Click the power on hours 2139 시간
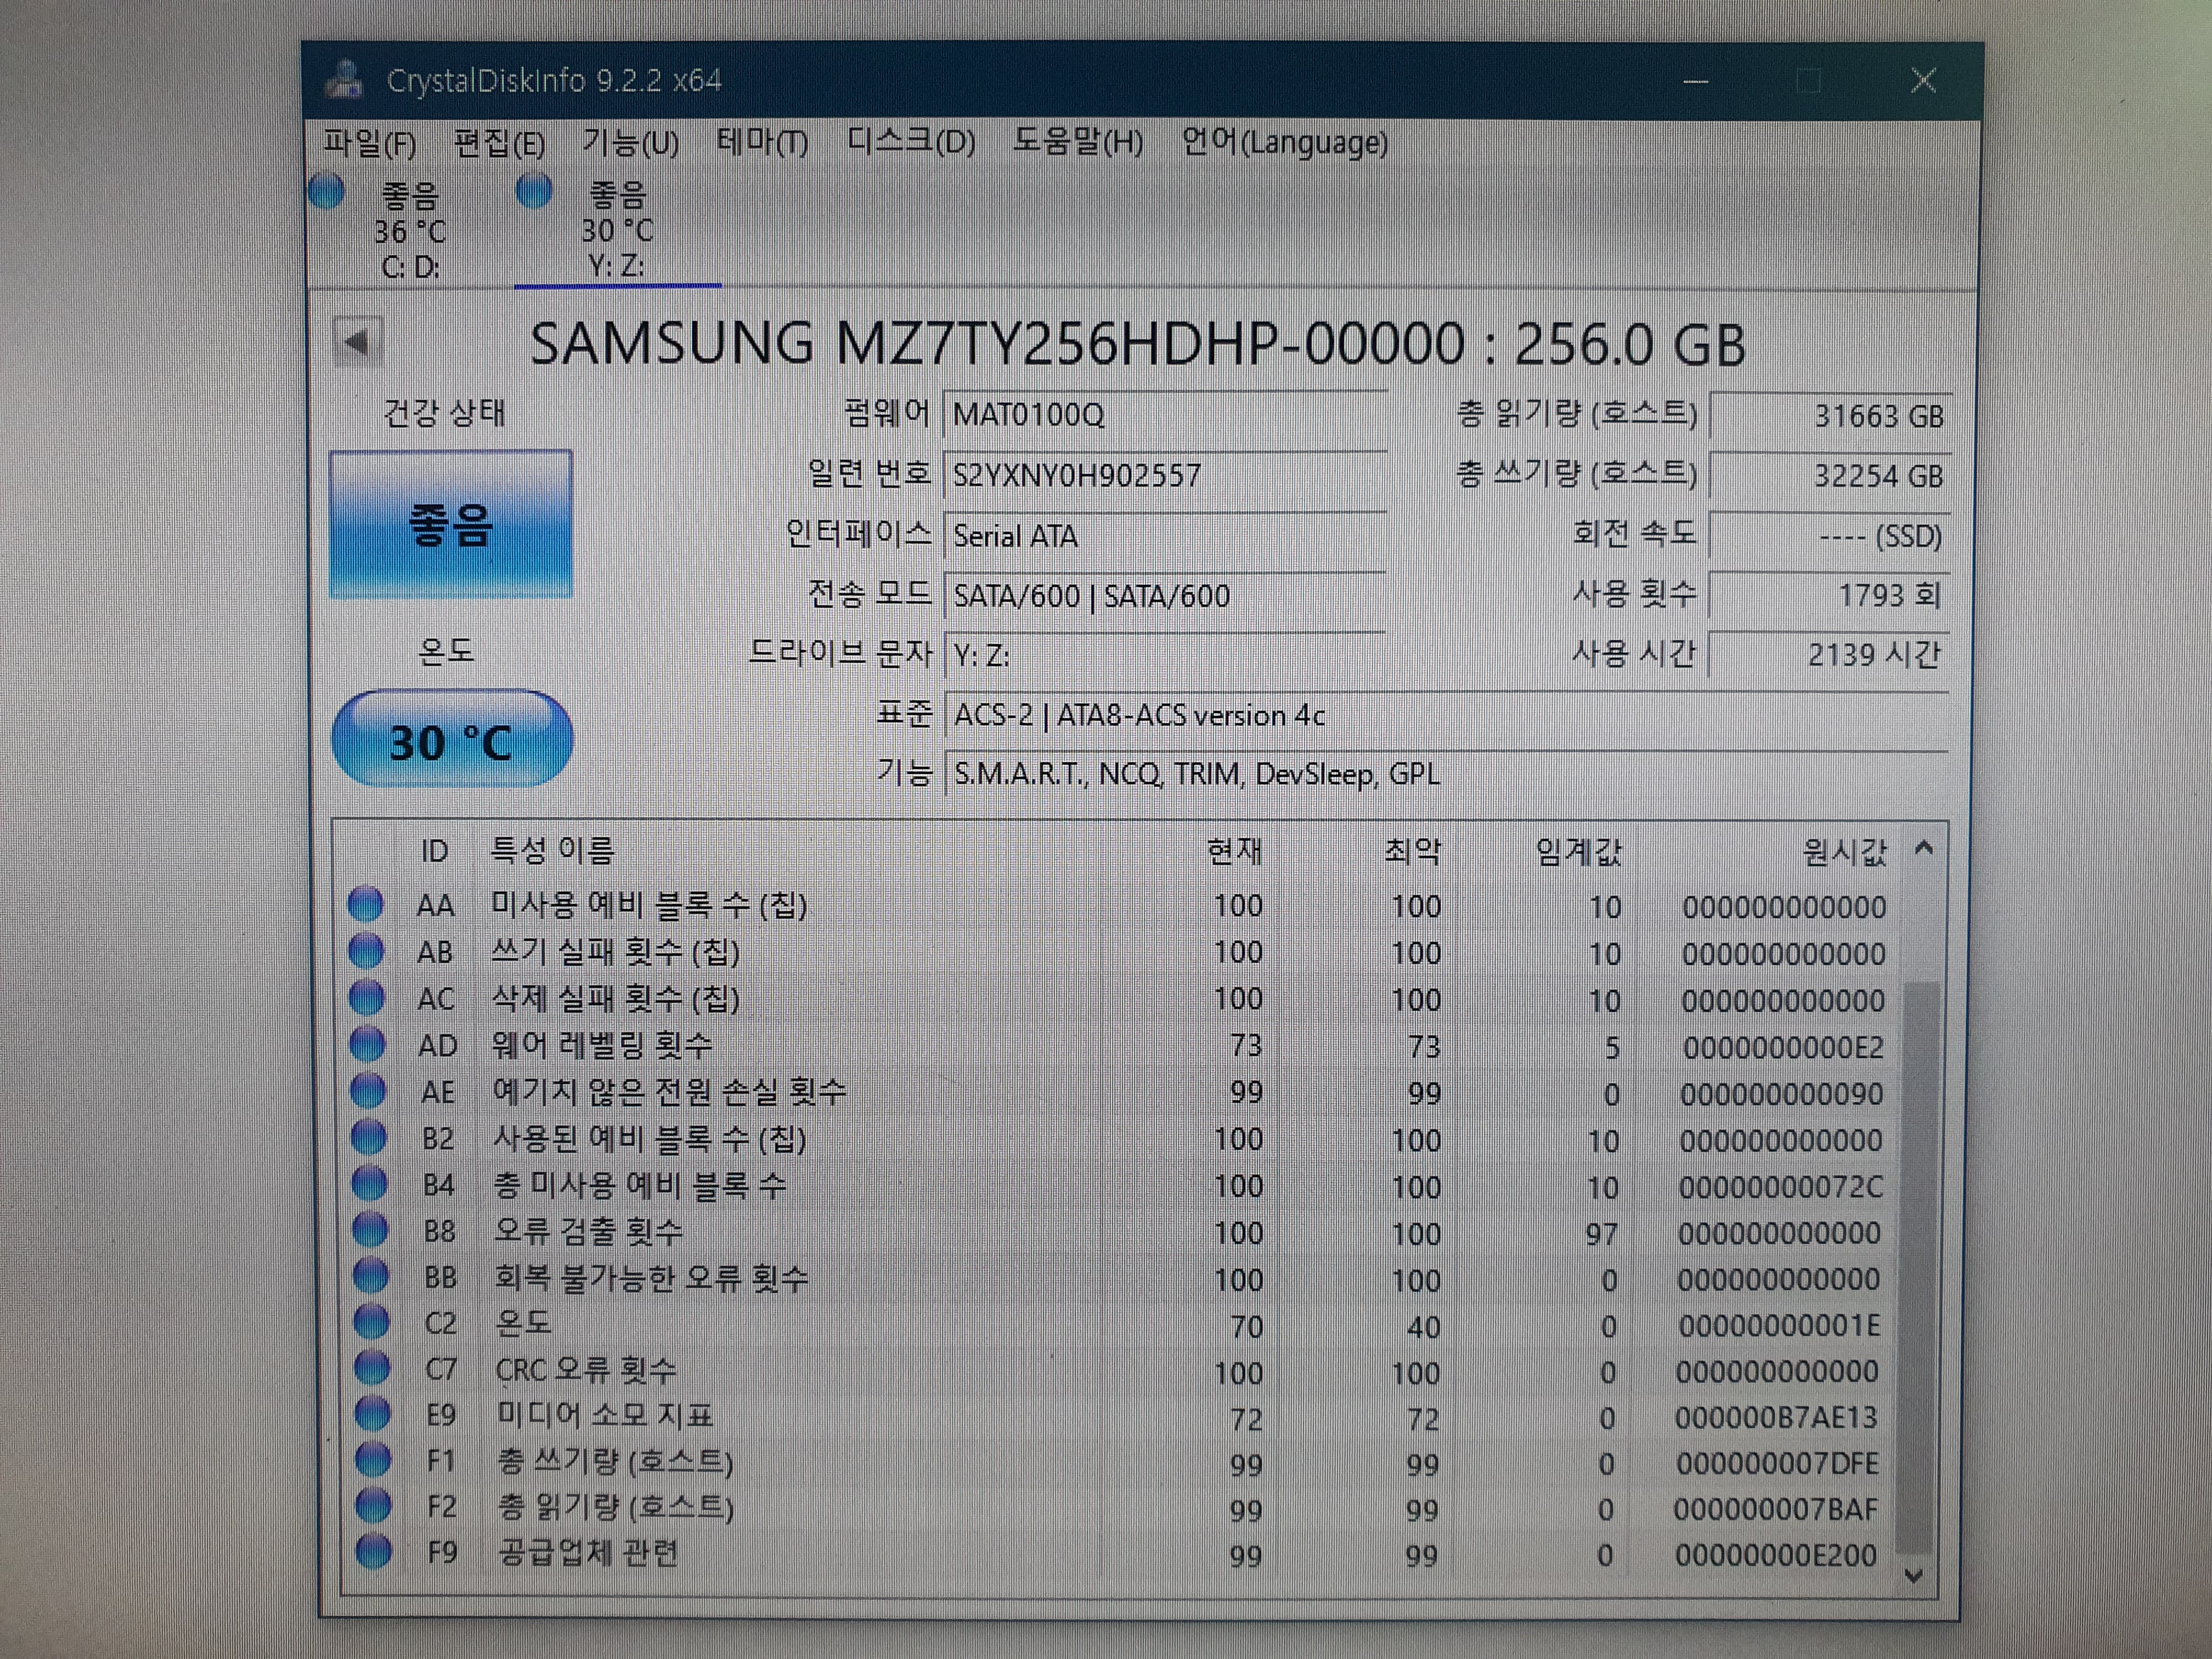 [1830, 655]
